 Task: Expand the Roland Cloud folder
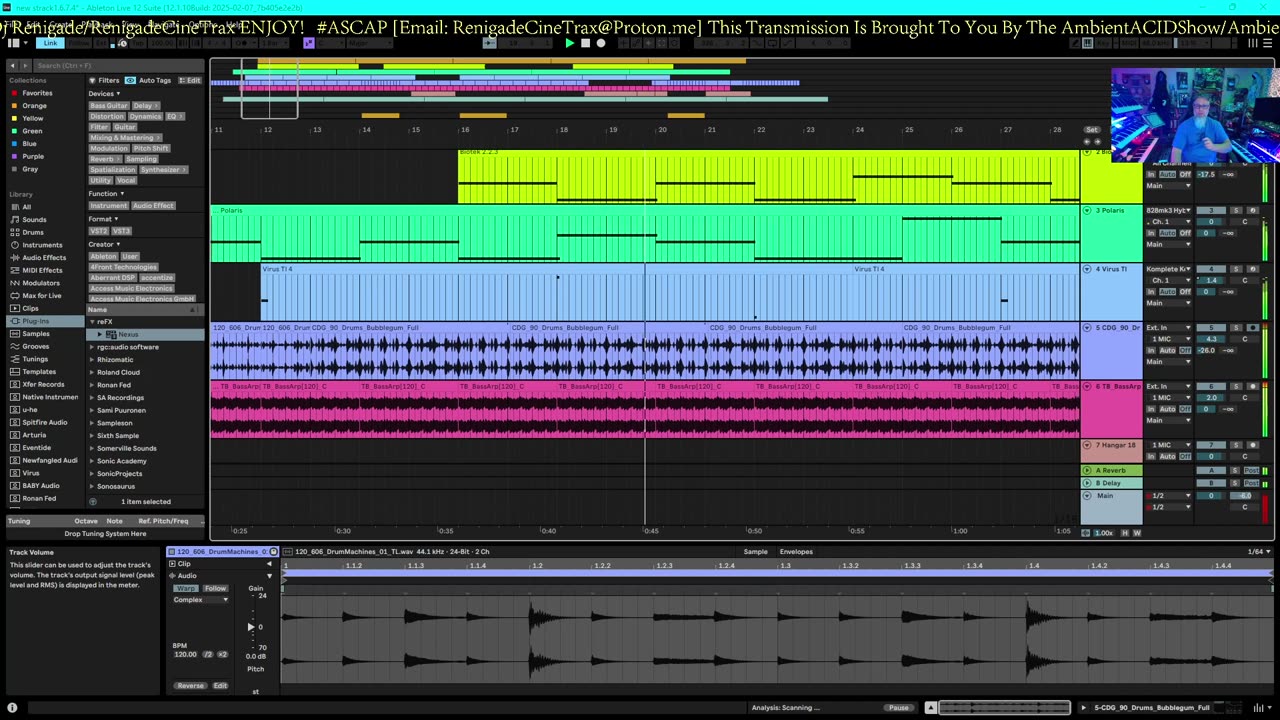point(92,372)
